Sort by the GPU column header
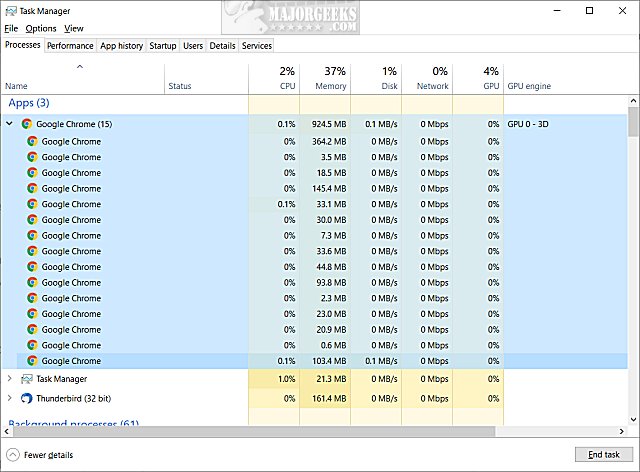The height and width of the screenshot is (472, 640). pyautogui.click(x=478, y=78)
